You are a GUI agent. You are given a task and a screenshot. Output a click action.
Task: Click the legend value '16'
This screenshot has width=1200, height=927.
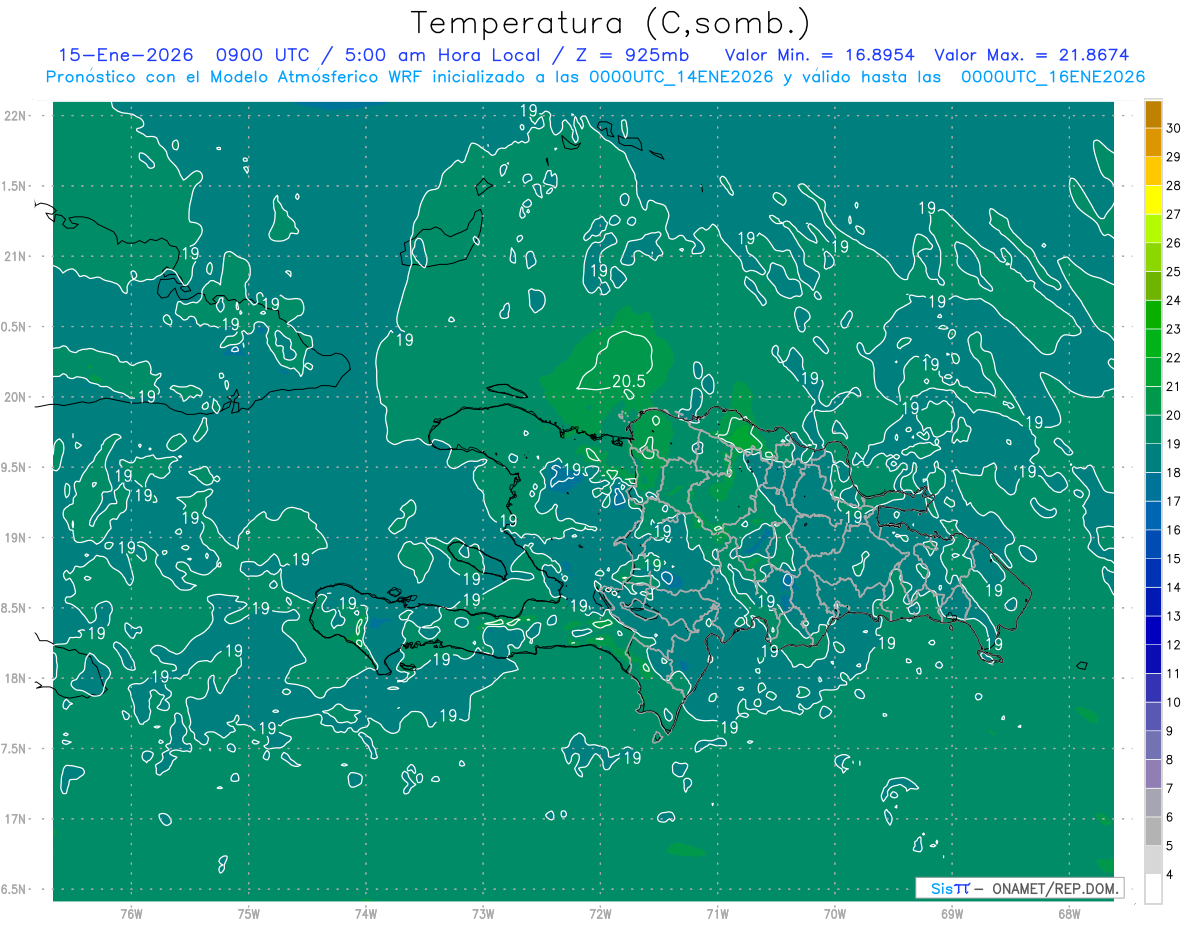point(1174,530)
